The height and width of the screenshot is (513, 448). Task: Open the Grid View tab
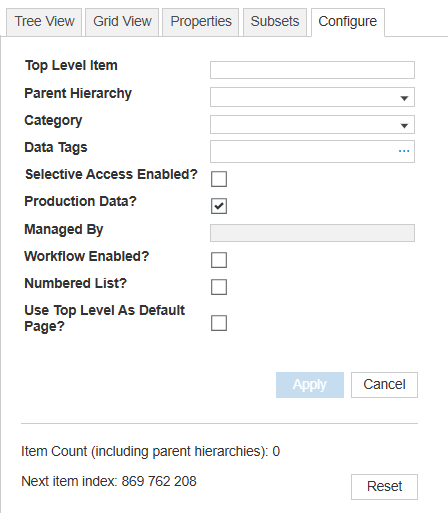tap(122, 22)
